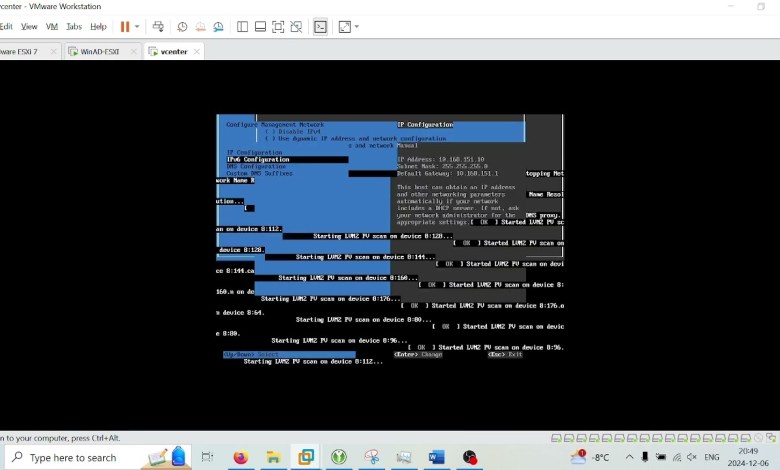Open the power options dropdown arrow beside Pause

click(137, 27)
